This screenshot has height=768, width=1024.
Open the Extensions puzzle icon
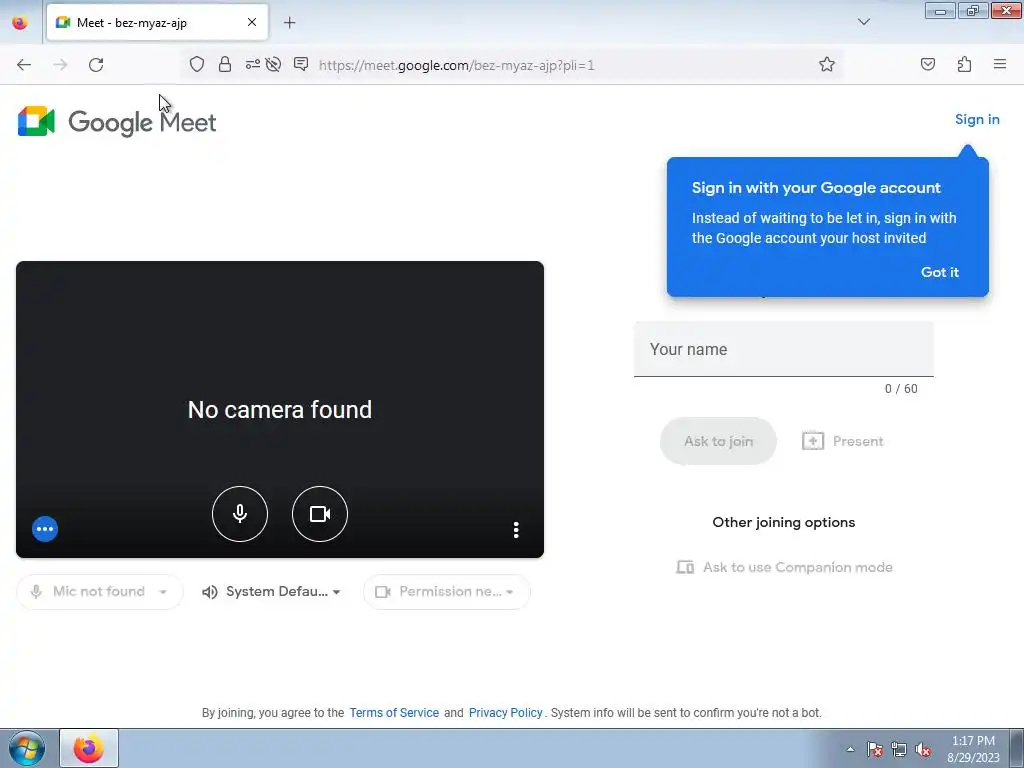(964, 64)
